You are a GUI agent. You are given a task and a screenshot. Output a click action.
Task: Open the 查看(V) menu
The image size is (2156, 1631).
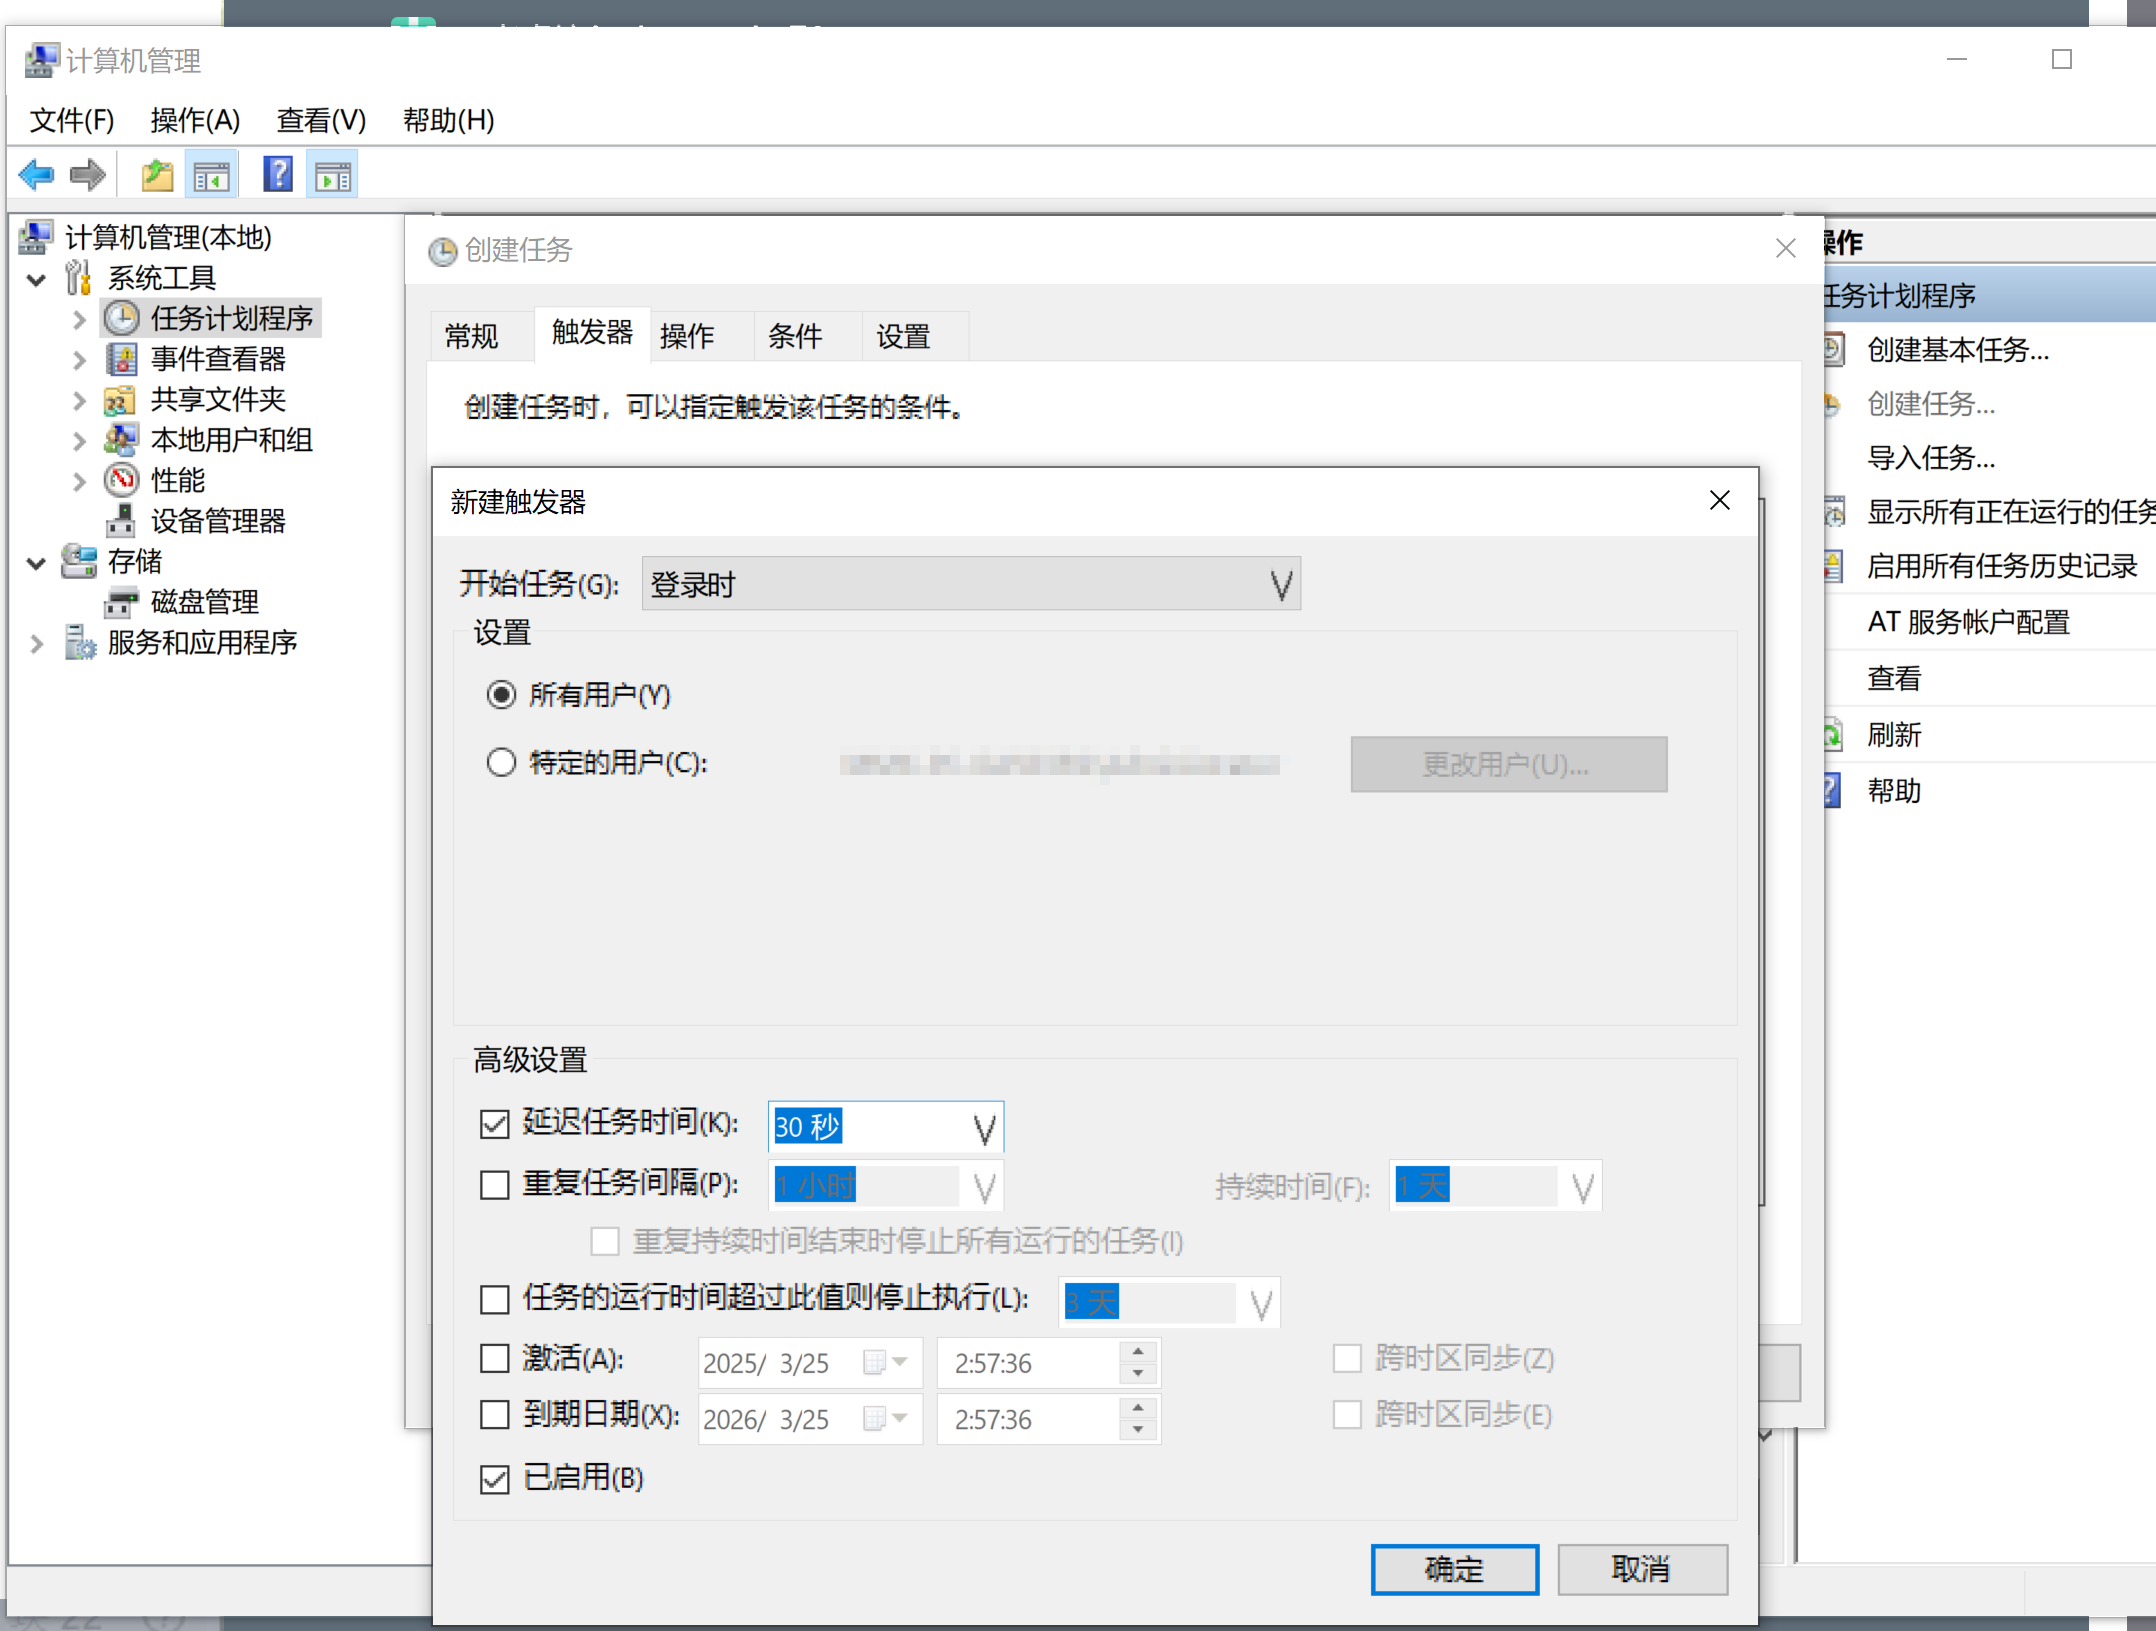pos(321,120)
